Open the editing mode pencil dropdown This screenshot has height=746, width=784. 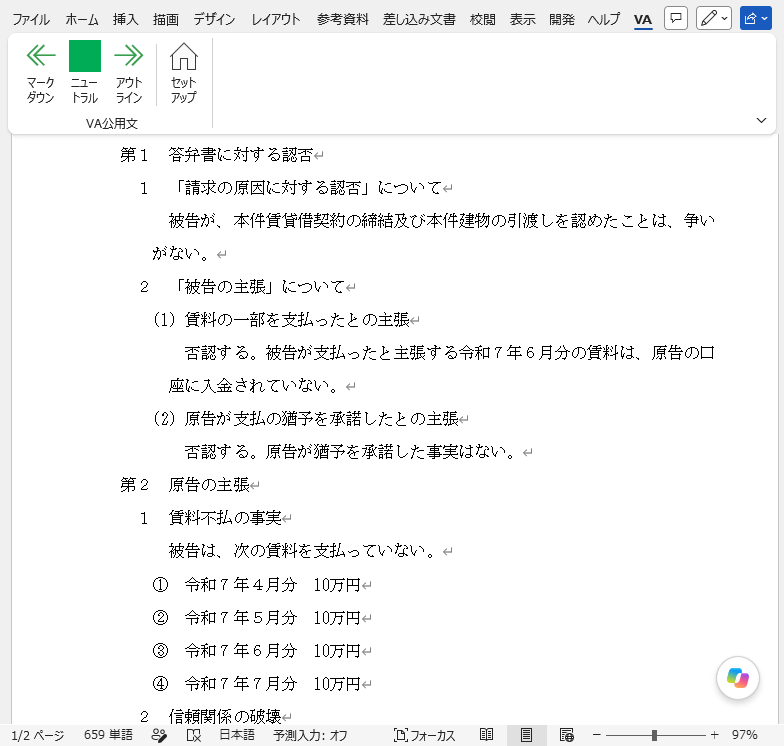click(x=714, y=18)
